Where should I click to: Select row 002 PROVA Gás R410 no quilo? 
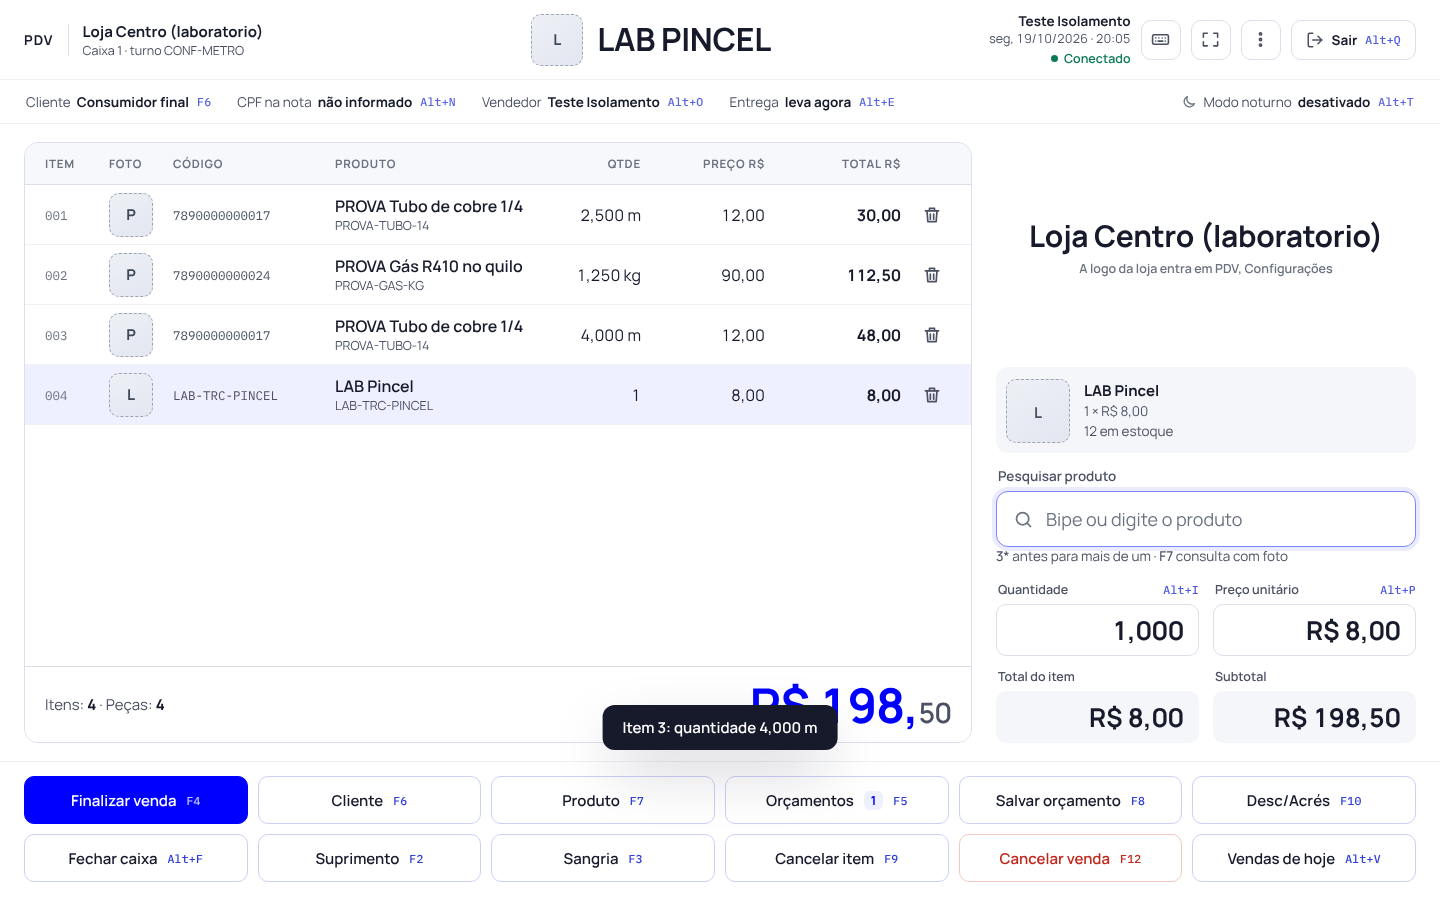[x=498, y=275]
